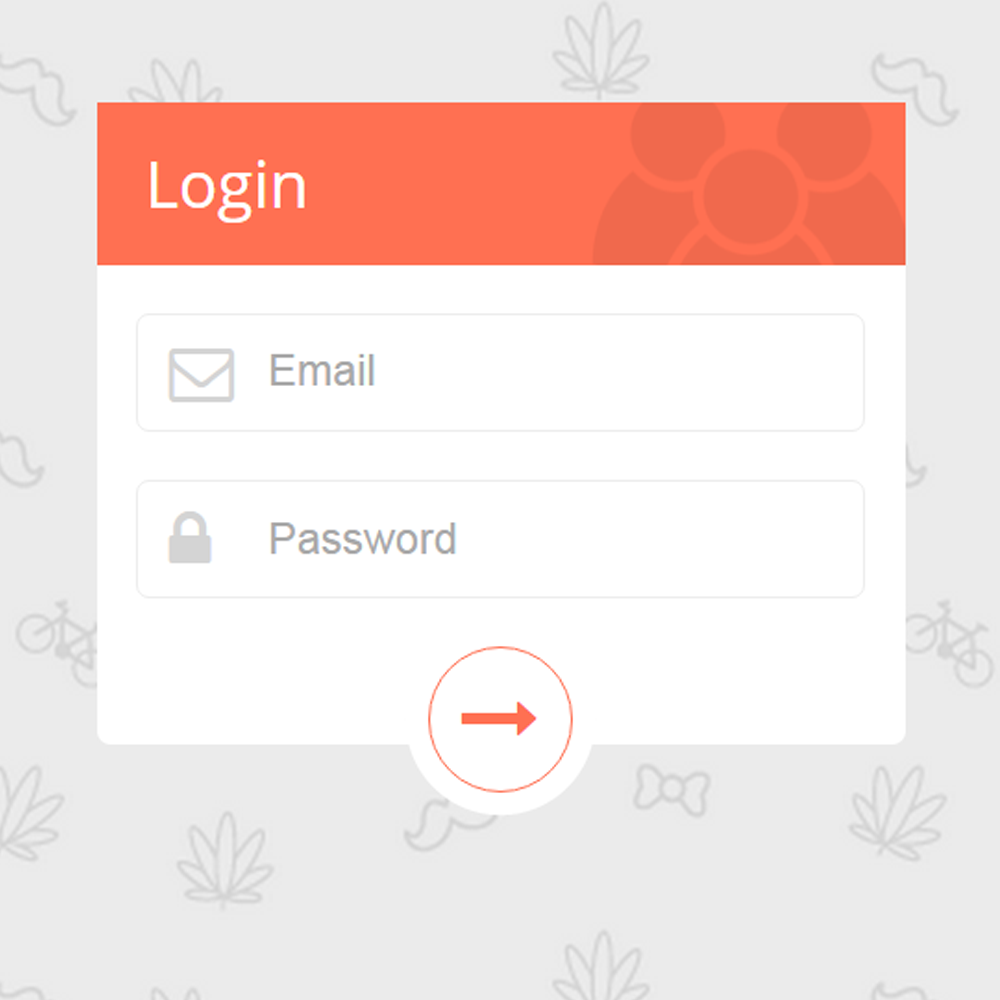Click the leaf icon at the bottom-right background
The height and width of the screenshot is (1000, 1000).
point(897,812)
